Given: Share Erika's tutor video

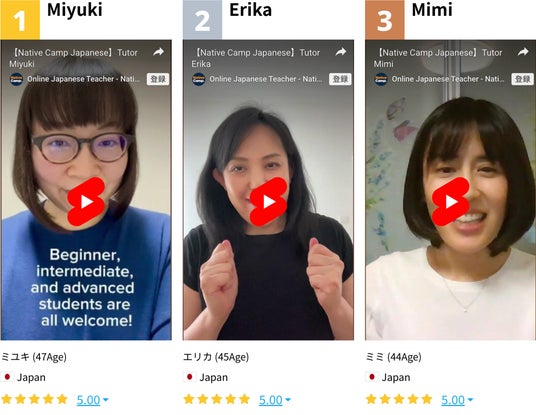Looking at the screenshot, I should point(340,52).
